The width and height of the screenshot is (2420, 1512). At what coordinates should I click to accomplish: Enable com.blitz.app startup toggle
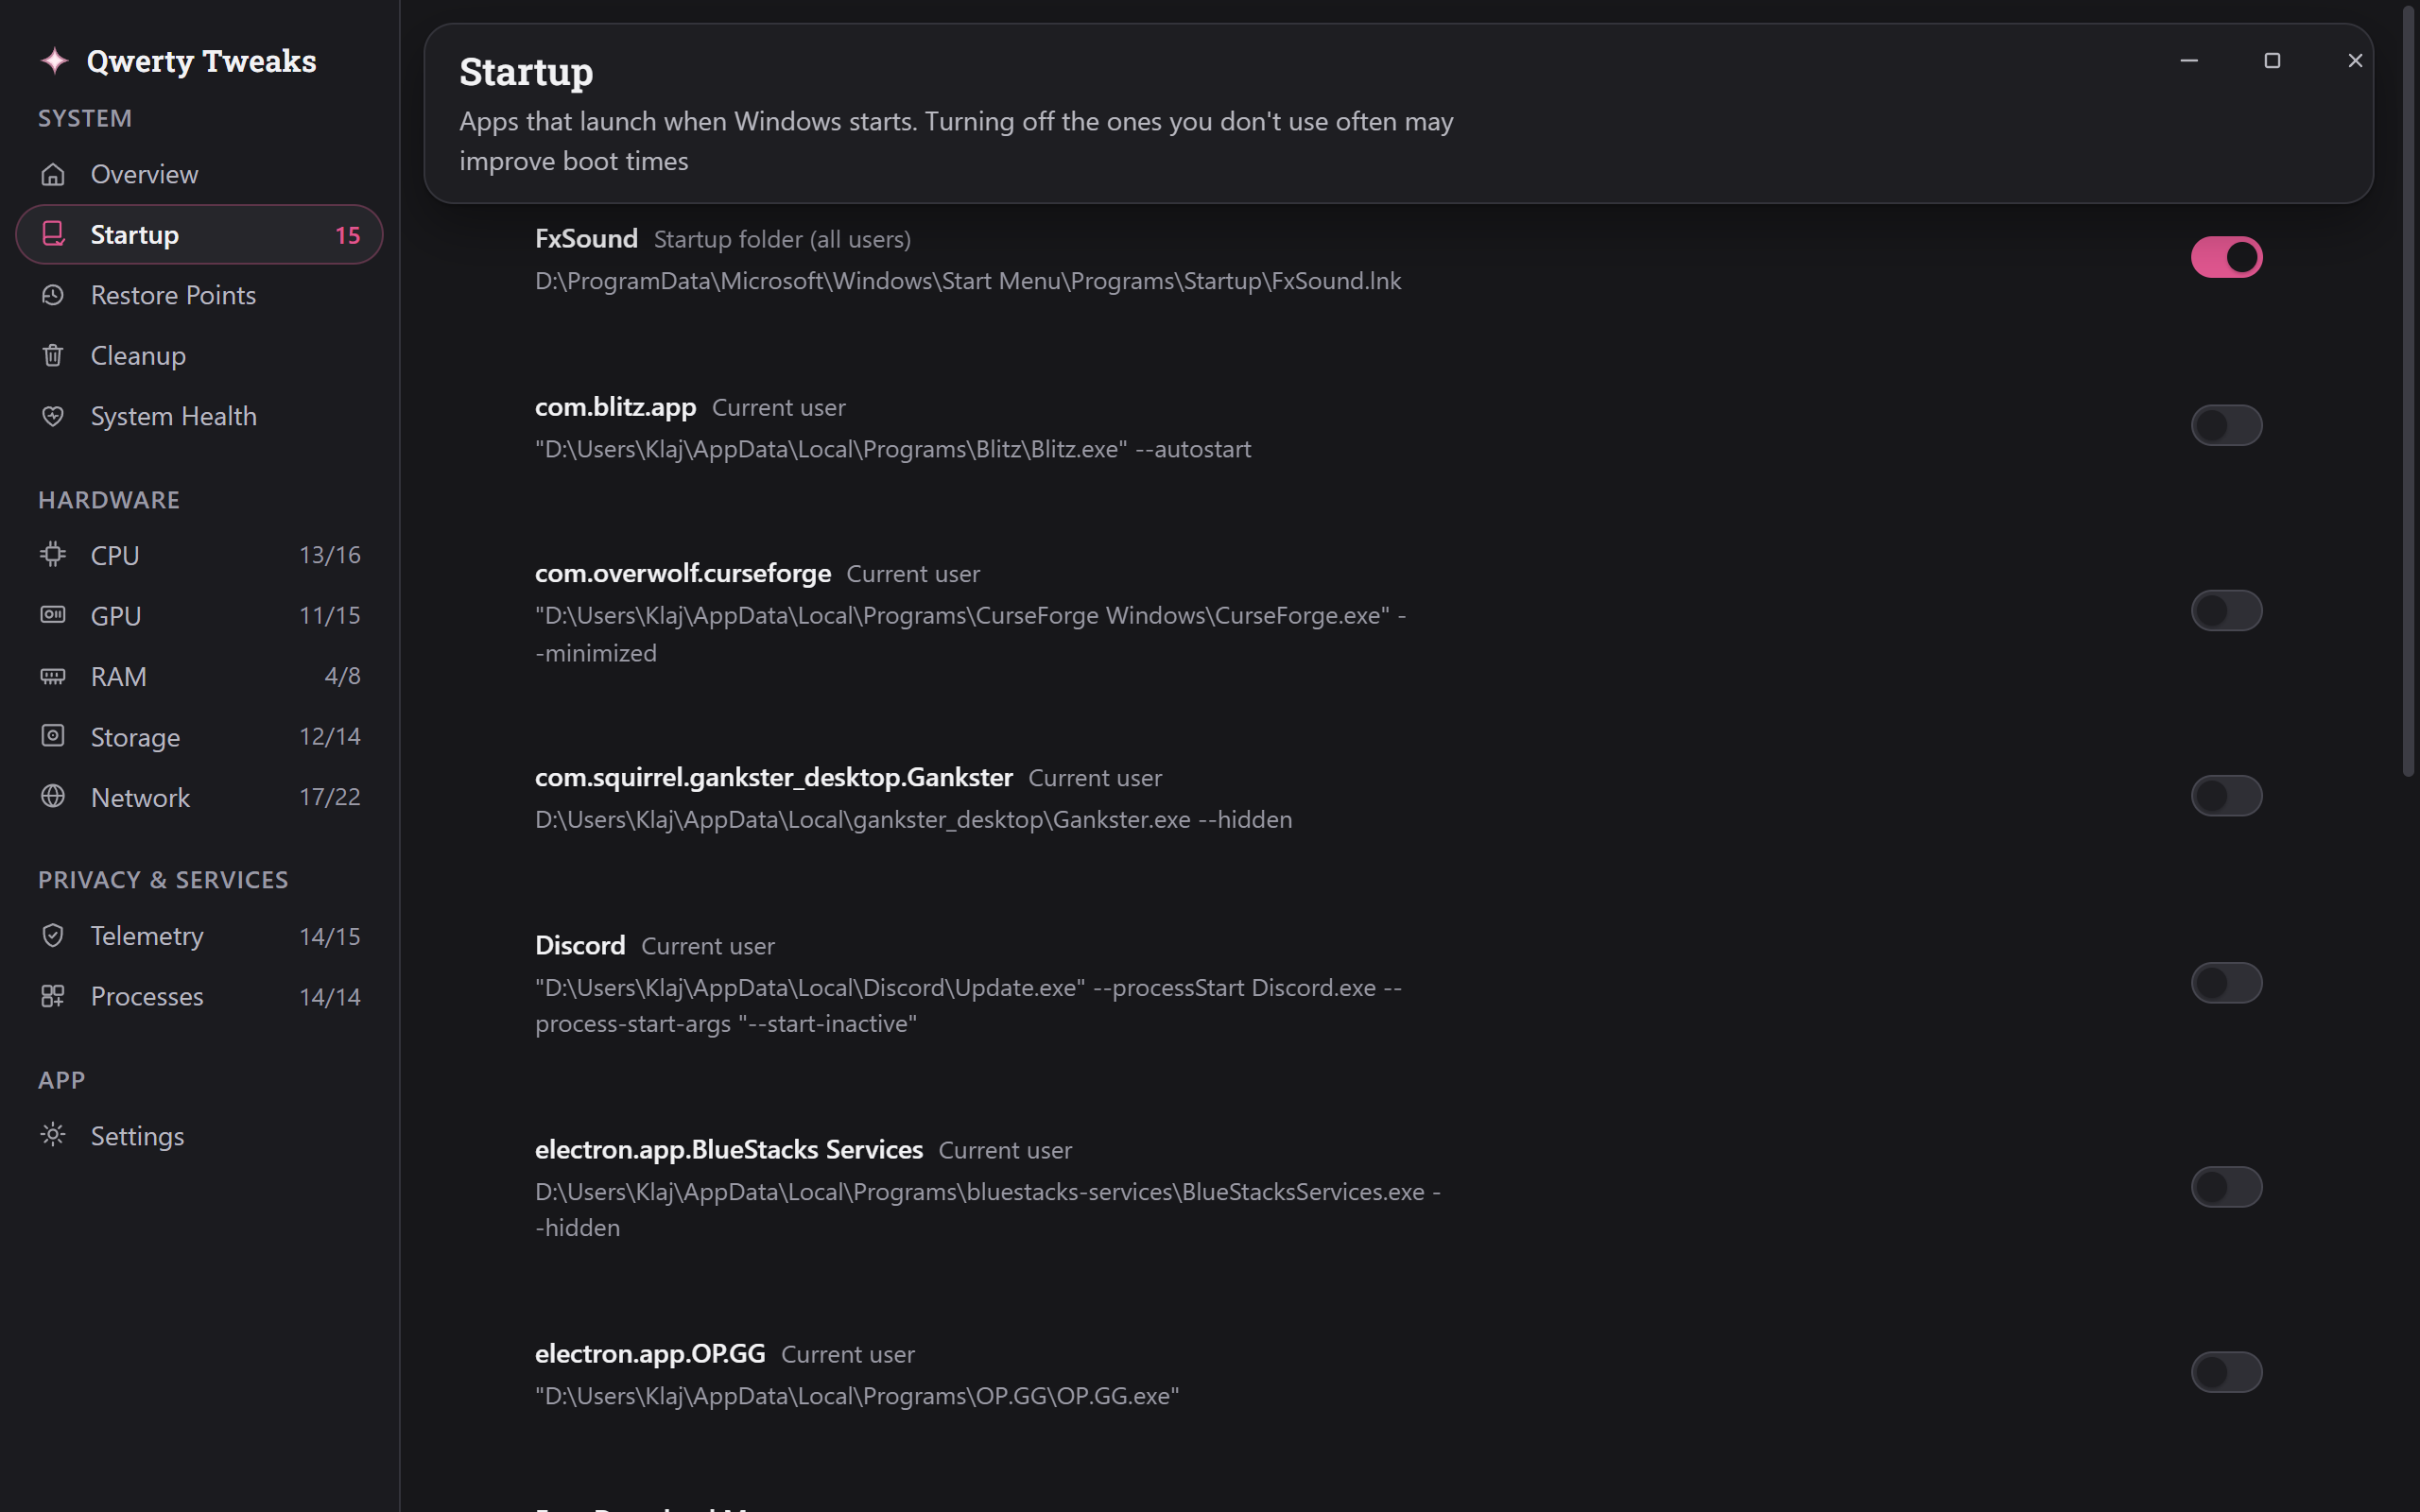click(x=2226, y=425)
